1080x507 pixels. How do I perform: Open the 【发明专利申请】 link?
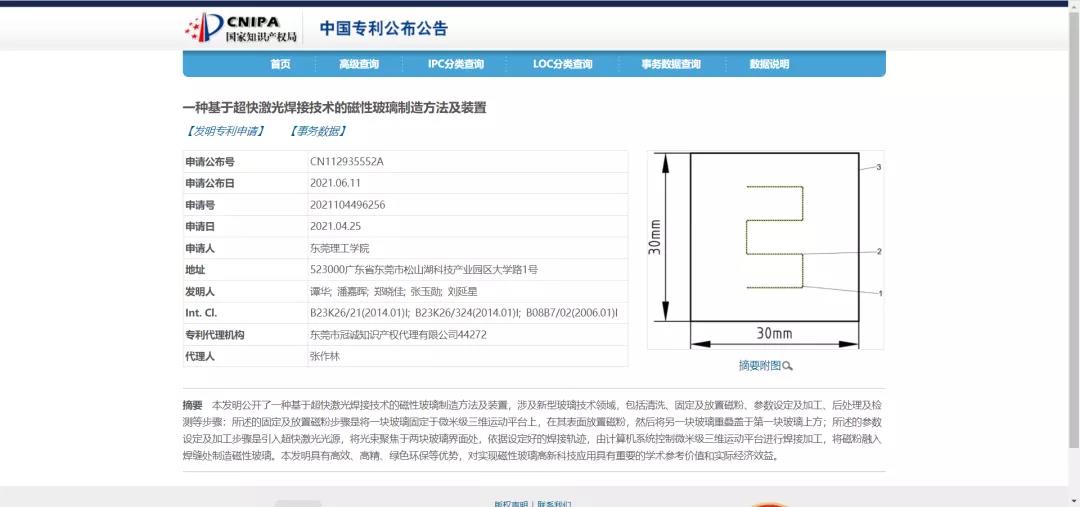pyautogui.click(x=225, y=131)
